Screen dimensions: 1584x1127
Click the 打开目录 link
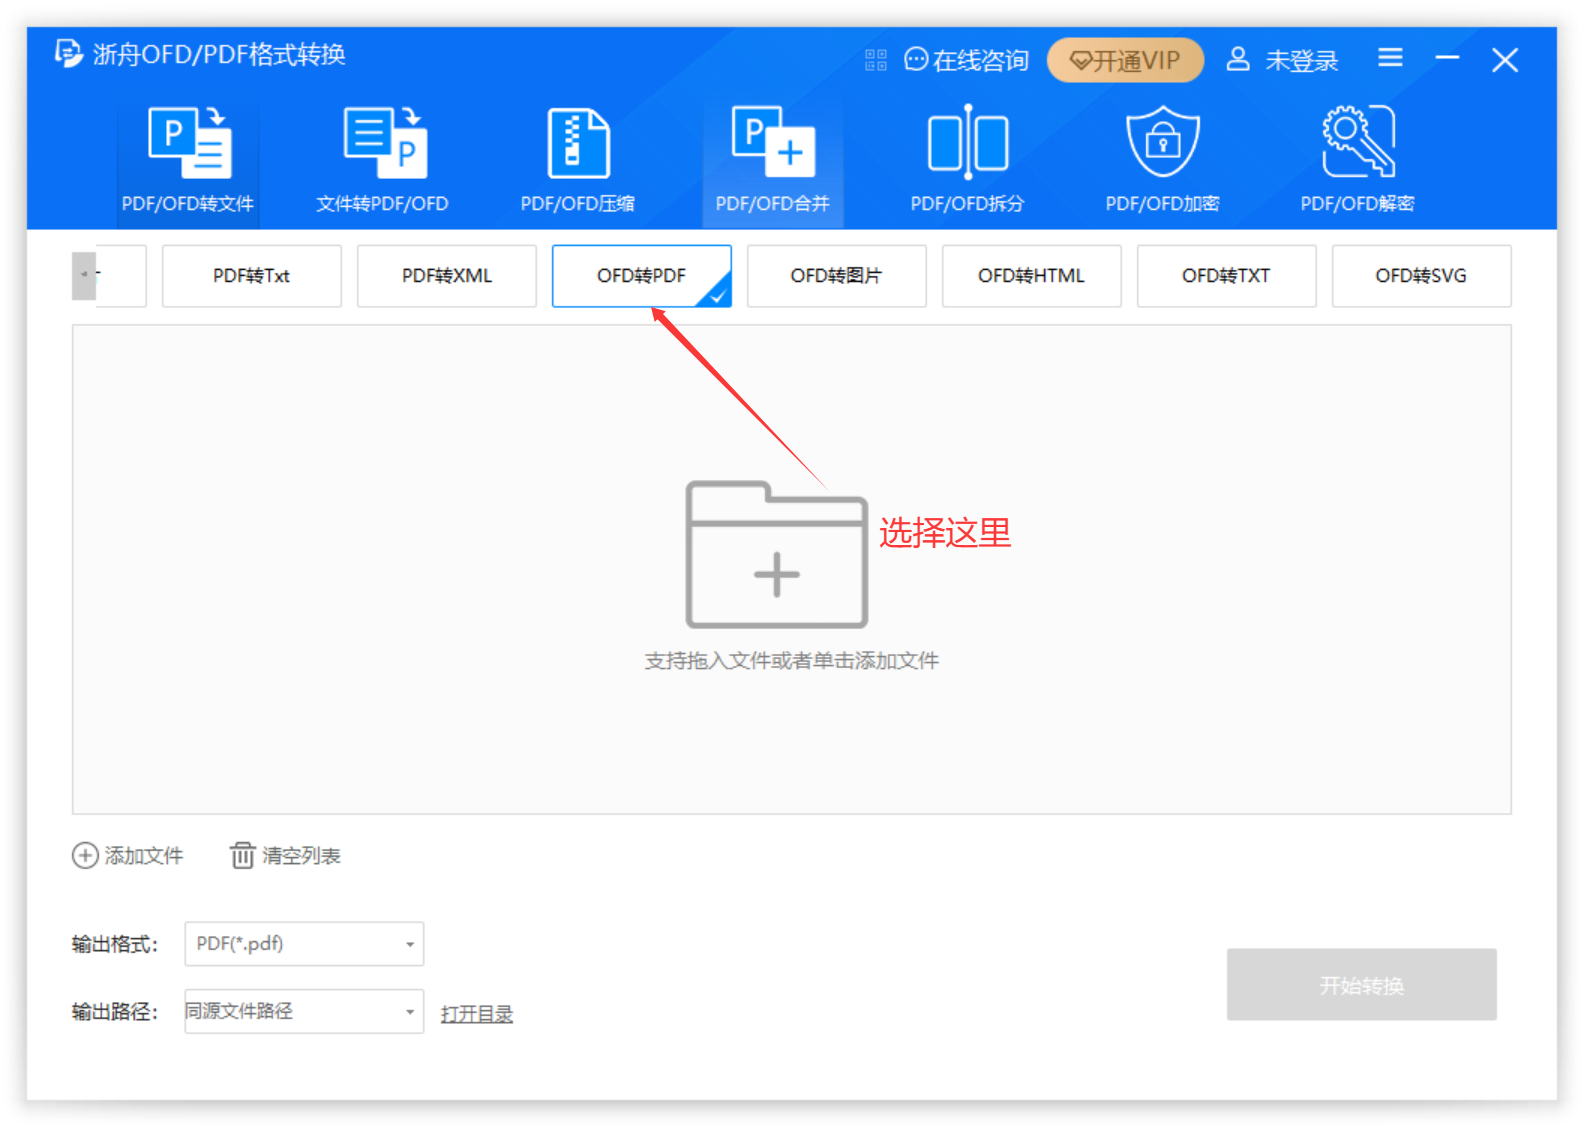click(477, 1013)
